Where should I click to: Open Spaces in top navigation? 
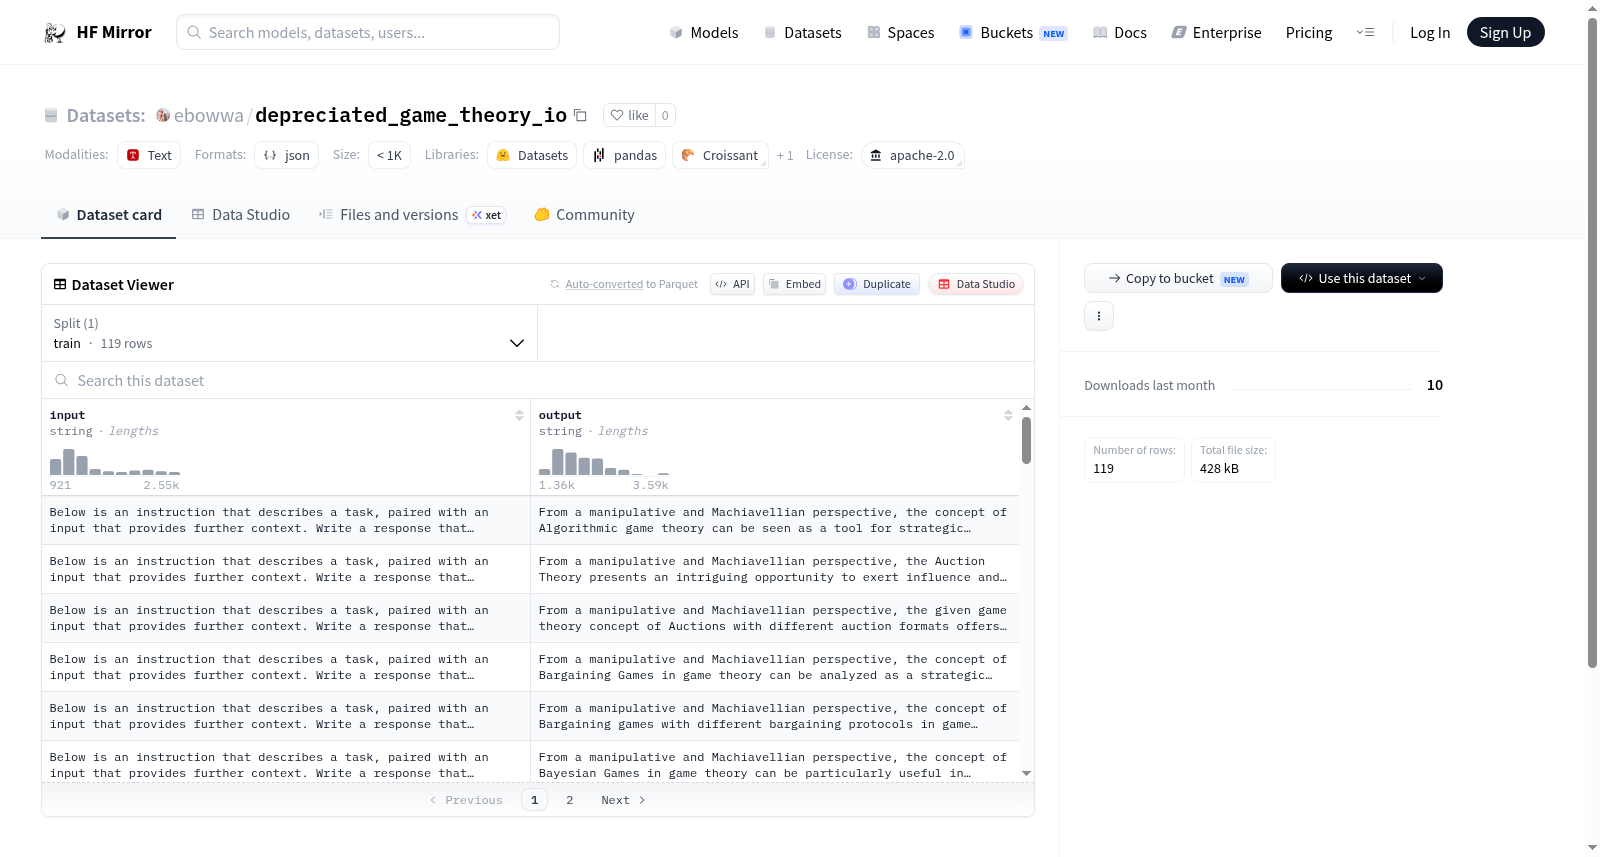(900, 32)
